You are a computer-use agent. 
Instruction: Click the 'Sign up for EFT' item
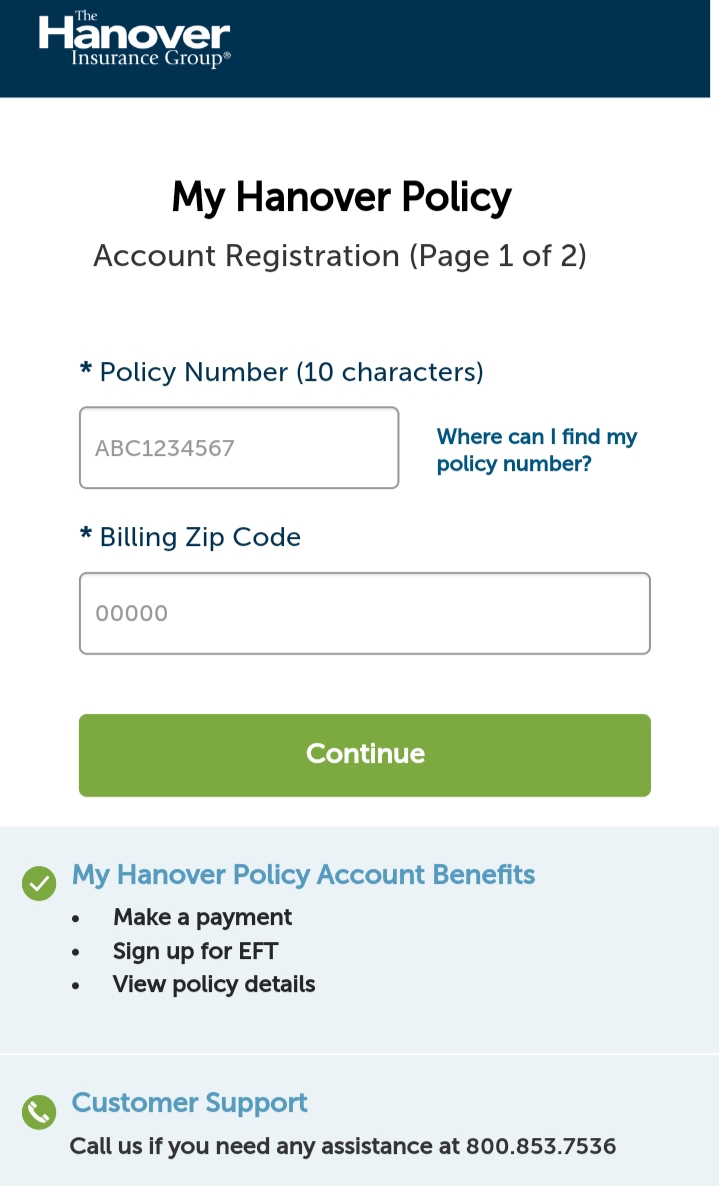(196, 951)
